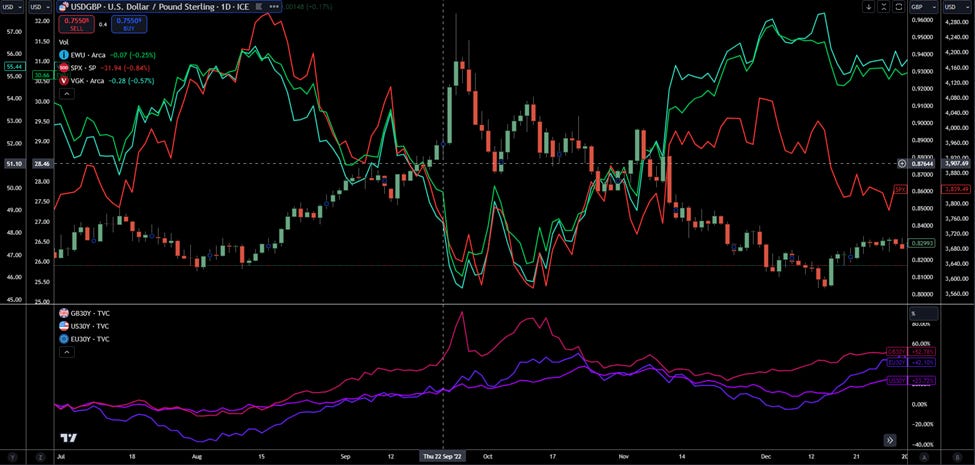Select the EU30Y - TVC legend row
975x465 pixels.
point(84,339)
